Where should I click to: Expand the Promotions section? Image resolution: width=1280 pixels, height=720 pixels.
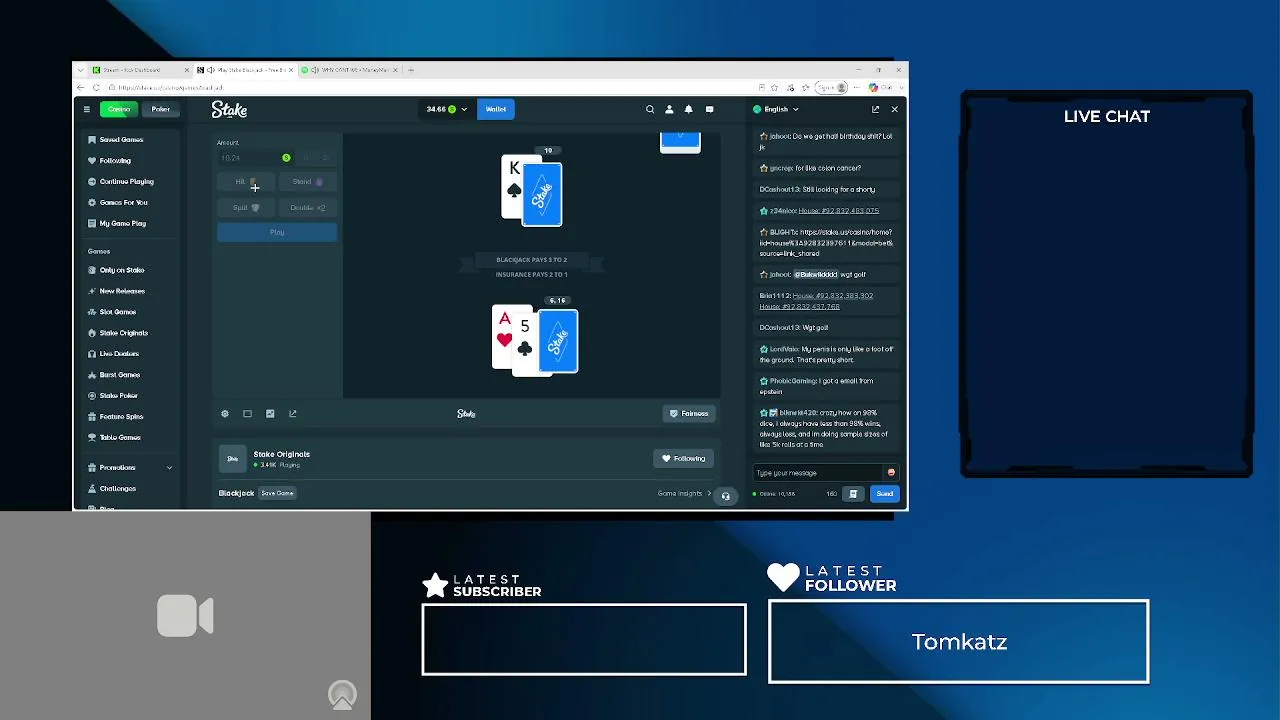click(130, 468)
